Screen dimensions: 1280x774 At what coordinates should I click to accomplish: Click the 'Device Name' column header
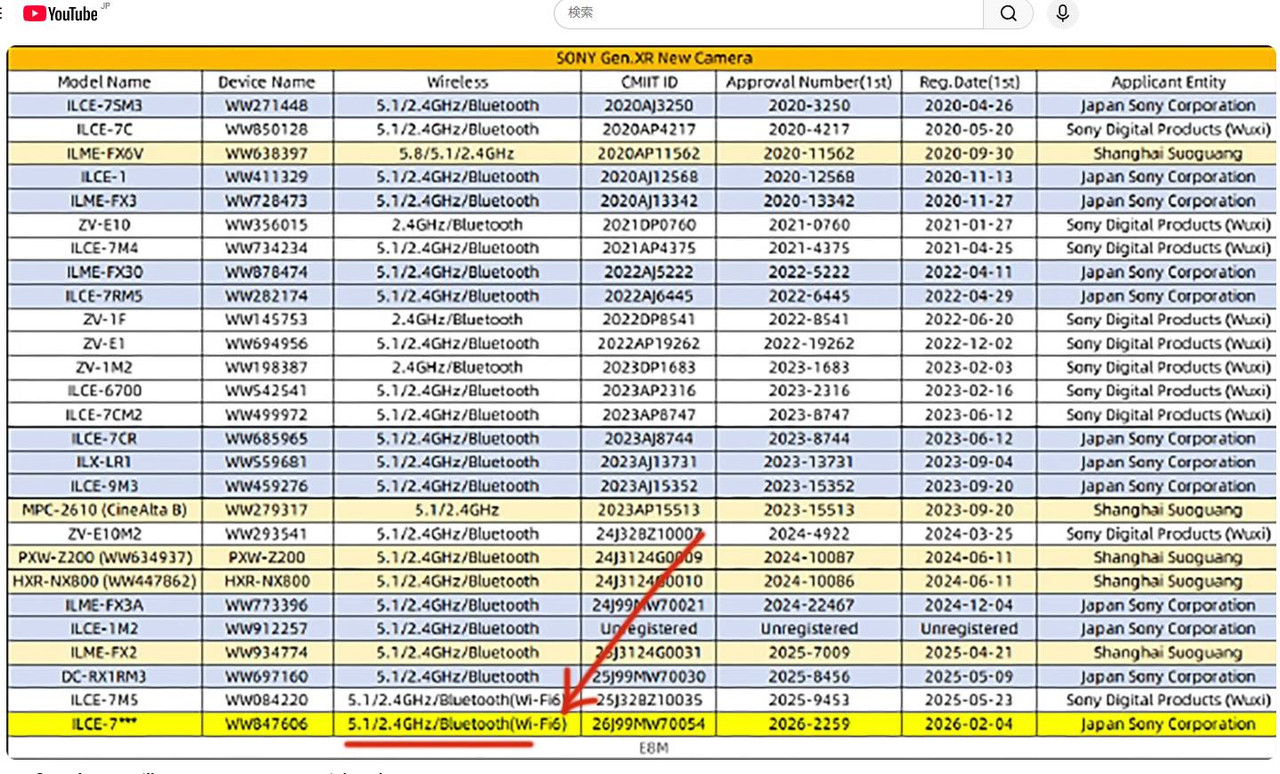pos(267,82)
